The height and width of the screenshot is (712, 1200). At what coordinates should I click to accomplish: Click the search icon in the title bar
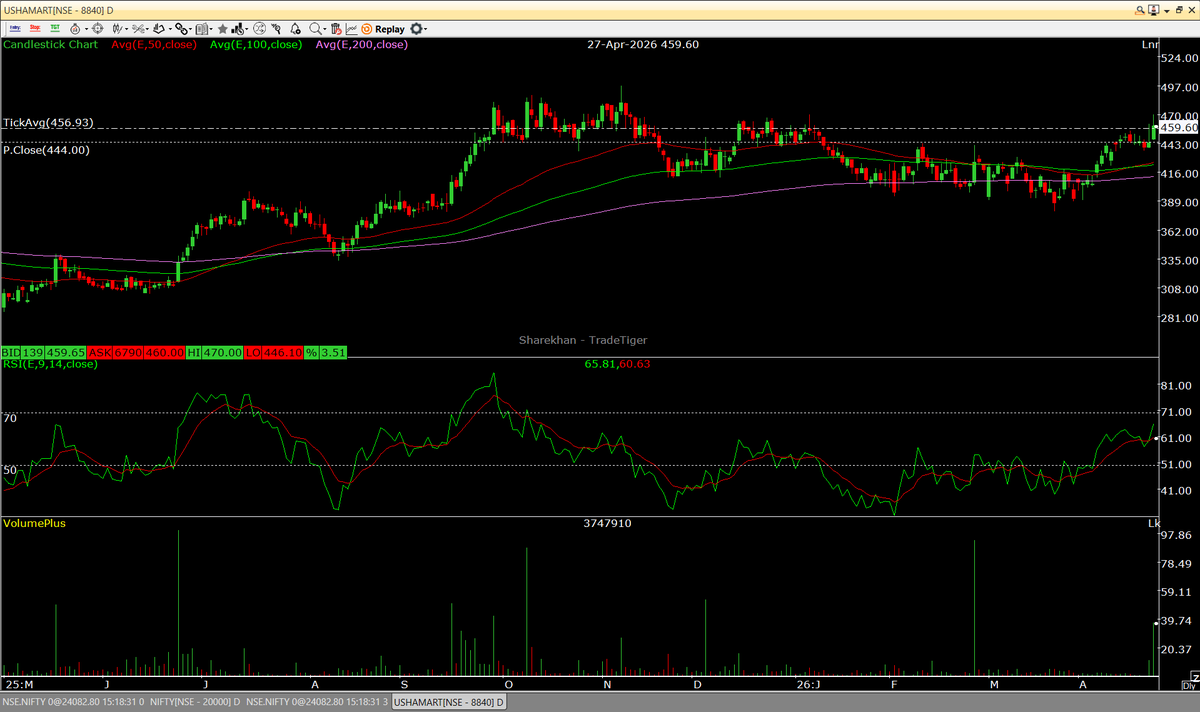click(1141, 9)
